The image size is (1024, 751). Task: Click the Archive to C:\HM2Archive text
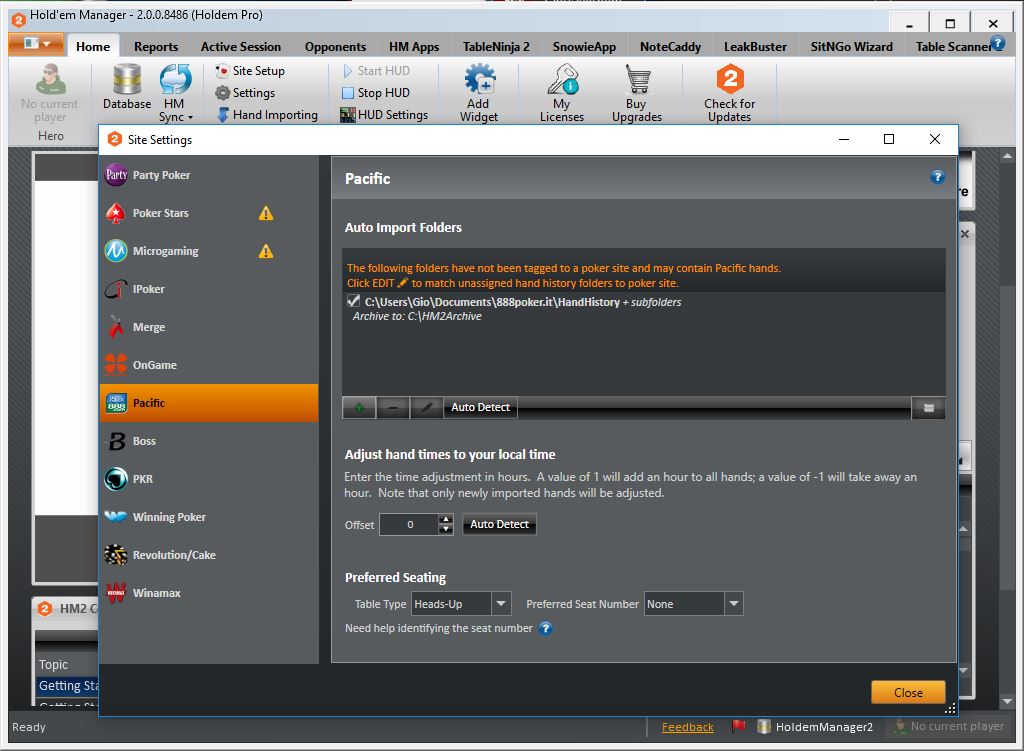417,316
